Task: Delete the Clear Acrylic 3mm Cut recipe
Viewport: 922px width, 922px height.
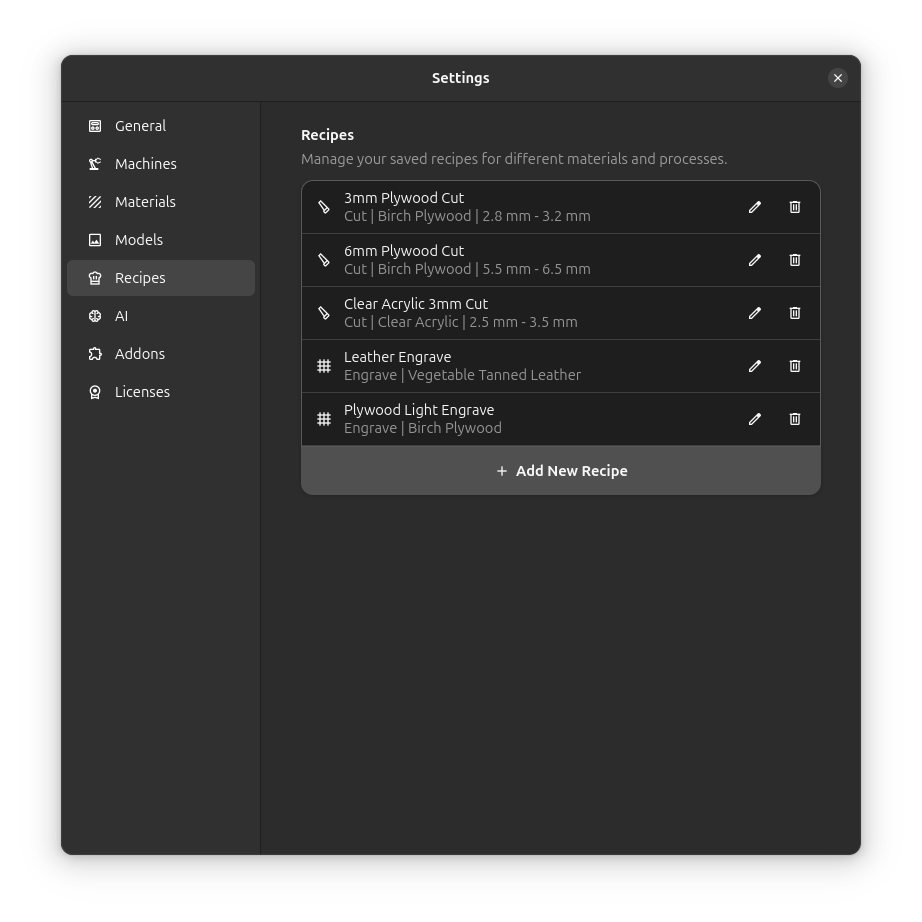Action: click(x=794, y=313)
